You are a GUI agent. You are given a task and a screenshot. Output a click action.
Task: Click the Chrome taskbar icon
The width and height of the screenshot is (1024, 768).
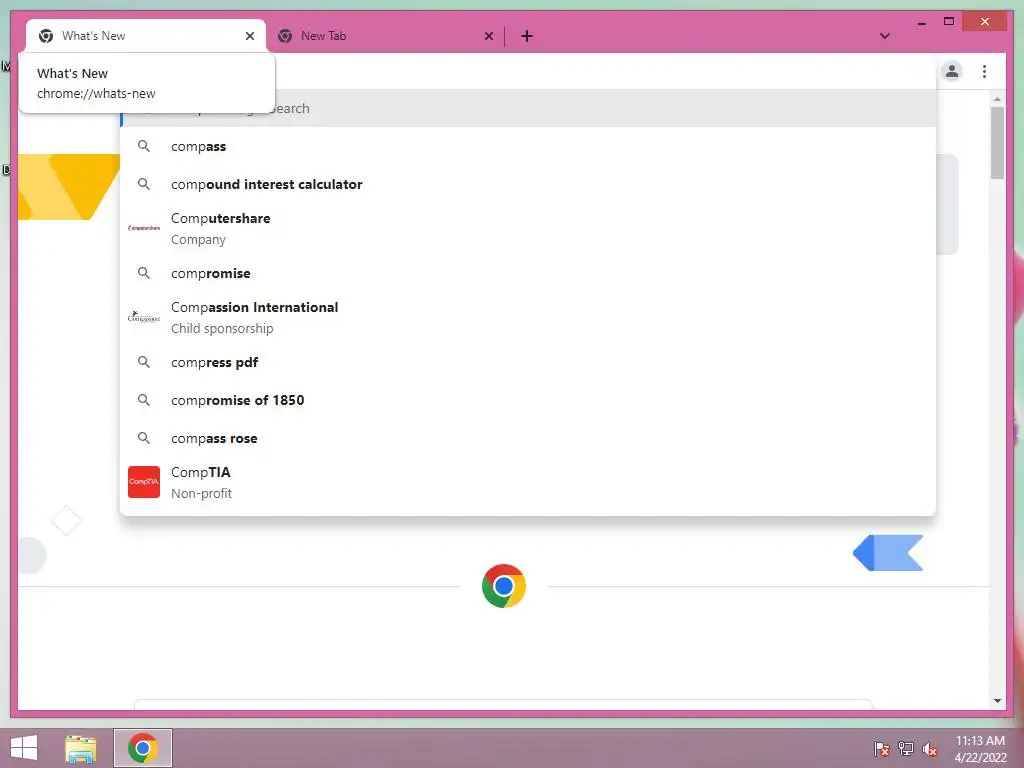[143, 748]
